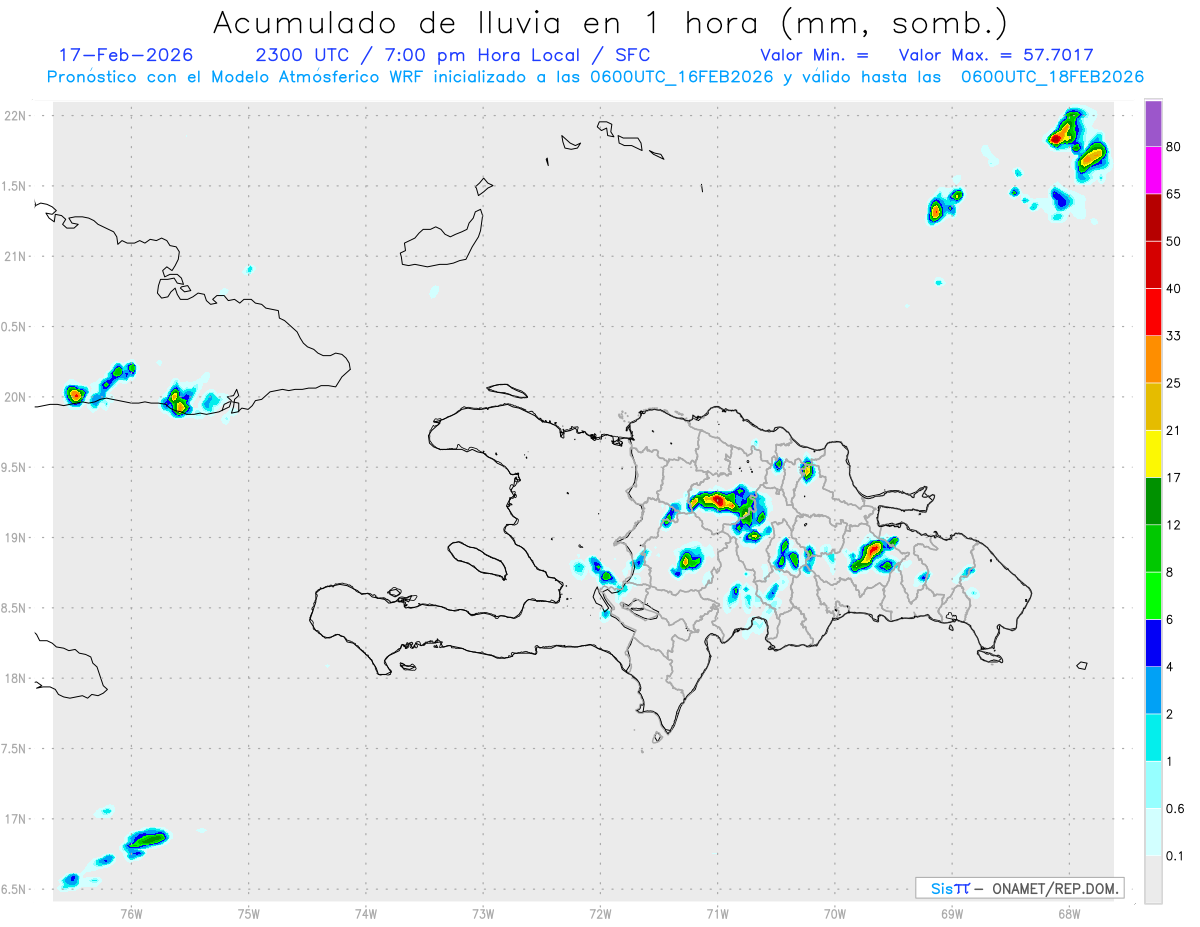Click the longitude axis label '76W'

point(131,913)
